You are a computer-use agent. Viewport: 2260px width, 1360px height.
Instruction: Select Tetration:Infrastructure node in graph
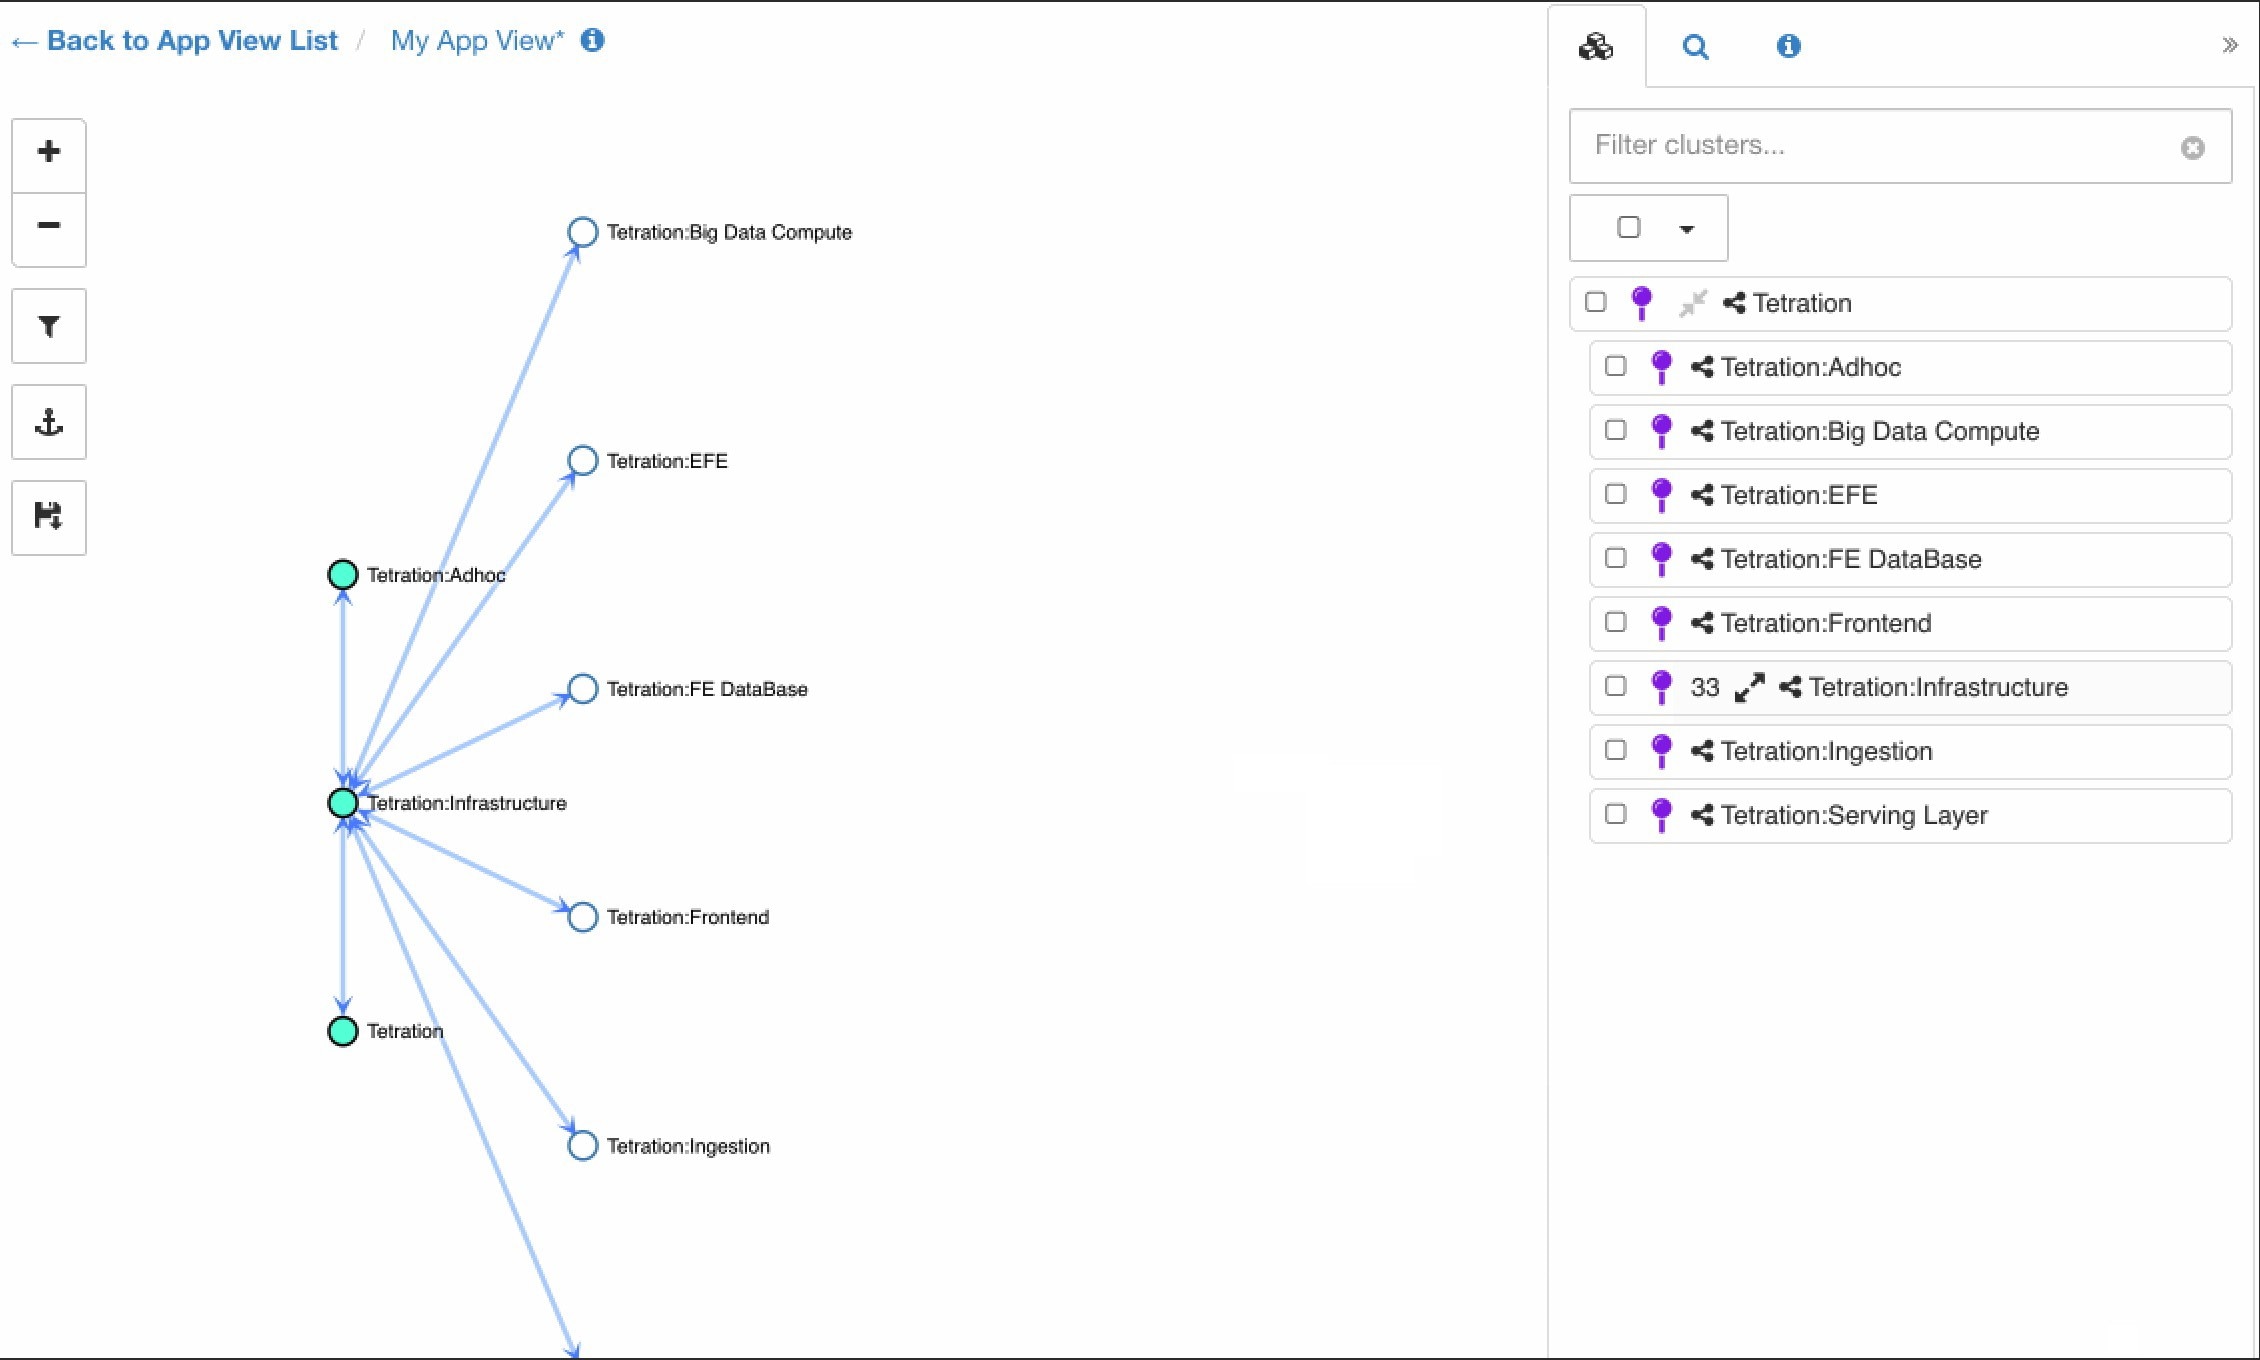[x=343, y=803]
